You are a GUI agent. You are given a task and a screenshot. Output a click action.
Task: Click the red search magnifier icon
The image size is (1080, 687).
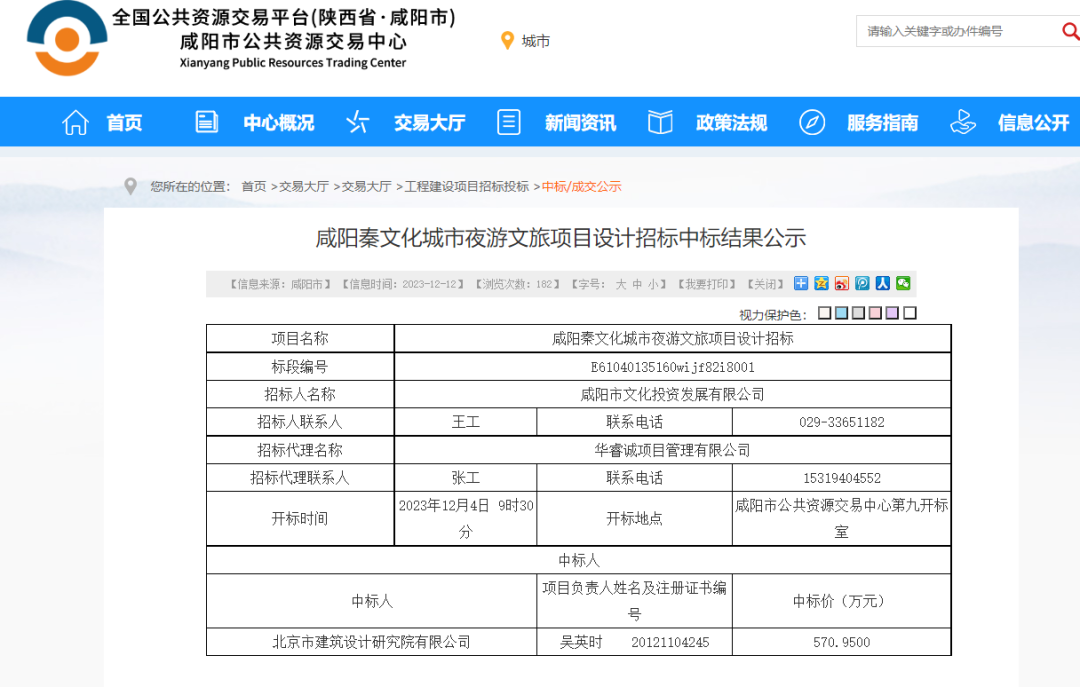pyautogui.click(x=1071, y=31)
